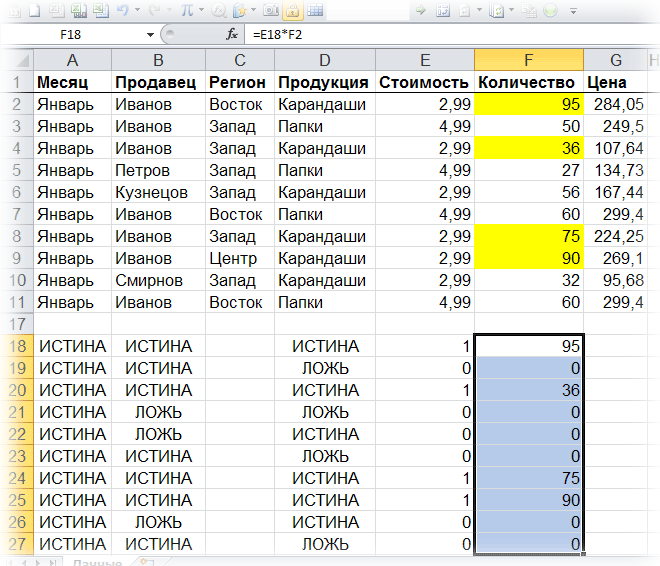Click the green sphere icon
The width and height of the screenshot is (660, 566).
tap(550, 10)
